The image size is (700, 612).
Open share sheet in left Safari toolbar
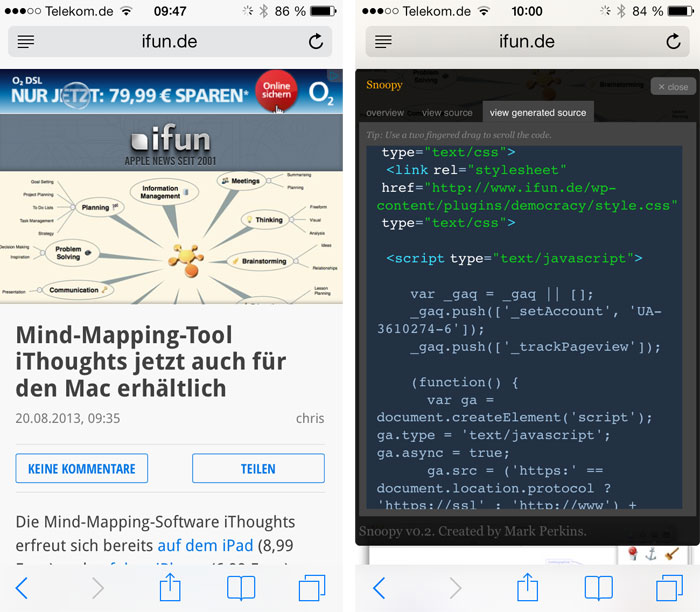coord(170,587)
